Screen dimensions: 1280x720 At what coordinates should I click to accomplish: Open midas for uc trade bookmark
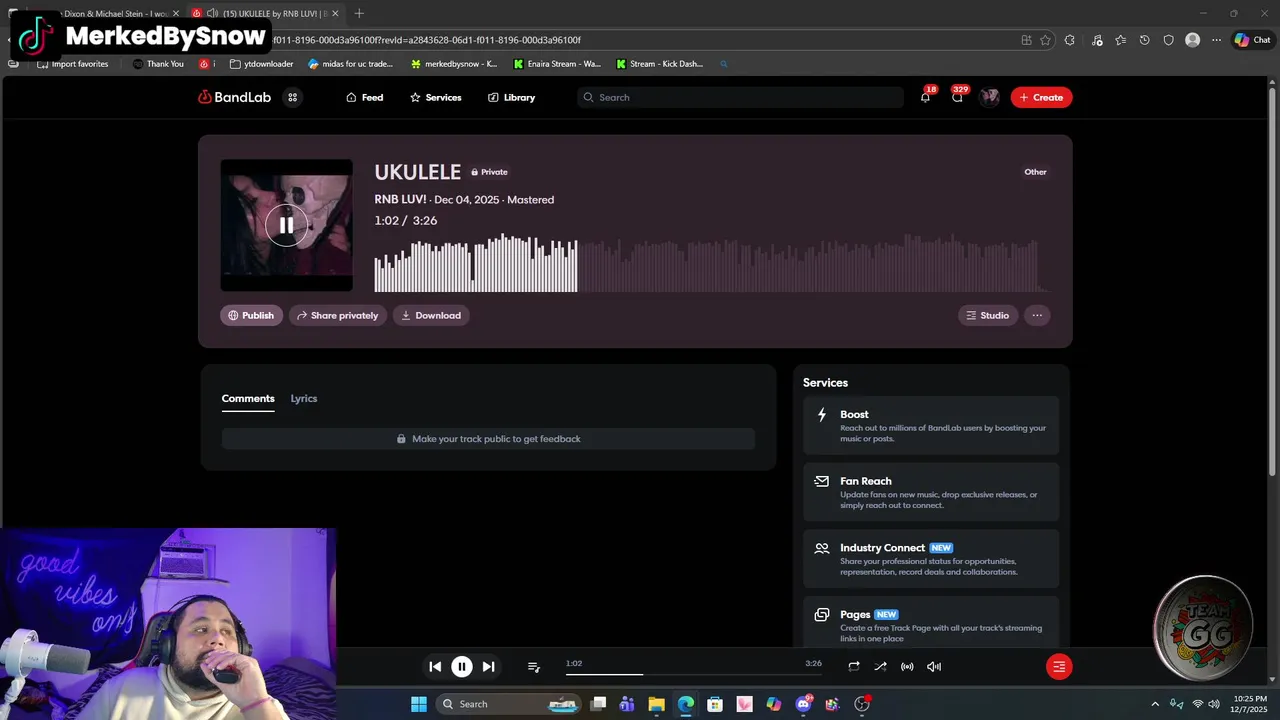click(x=351, y=64)
